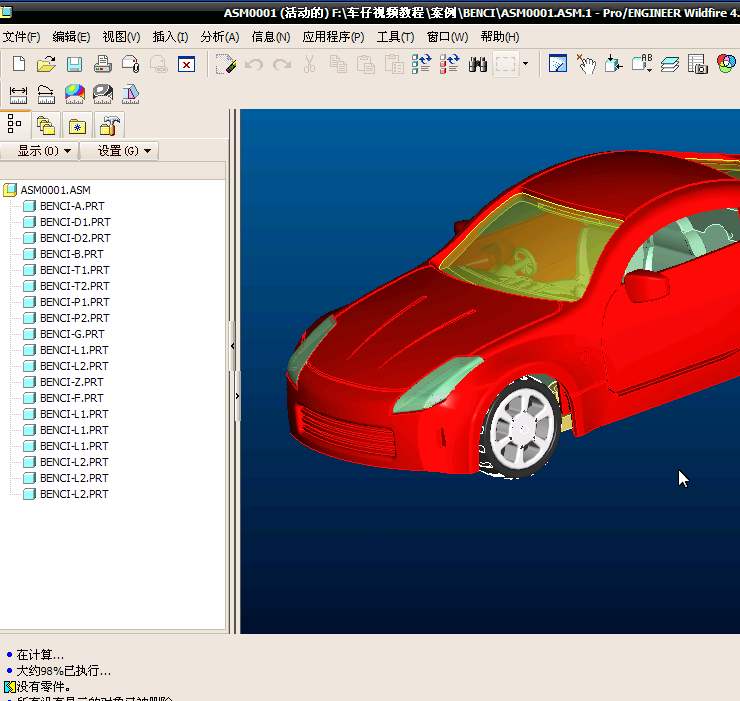Save the assembly with the floppy disk icon

[x=74, y=64]
